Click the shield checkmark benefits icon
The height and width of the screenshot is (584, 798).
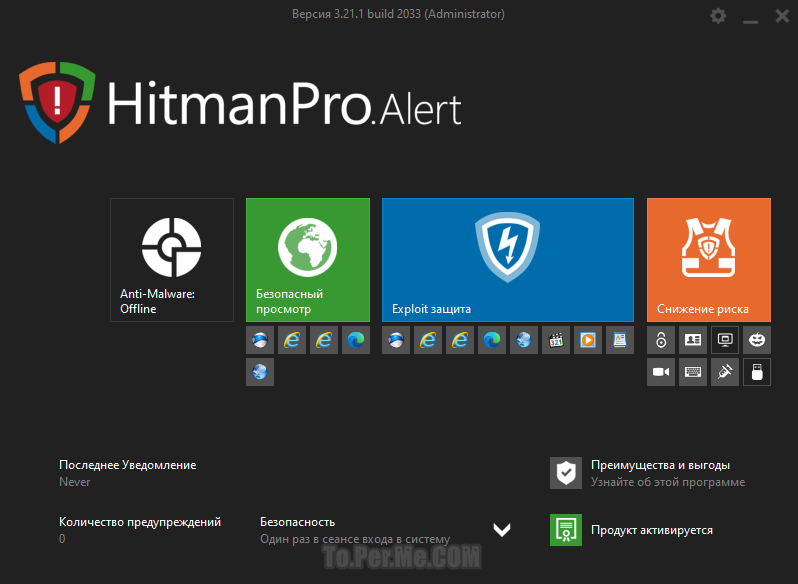coord(566,473)
